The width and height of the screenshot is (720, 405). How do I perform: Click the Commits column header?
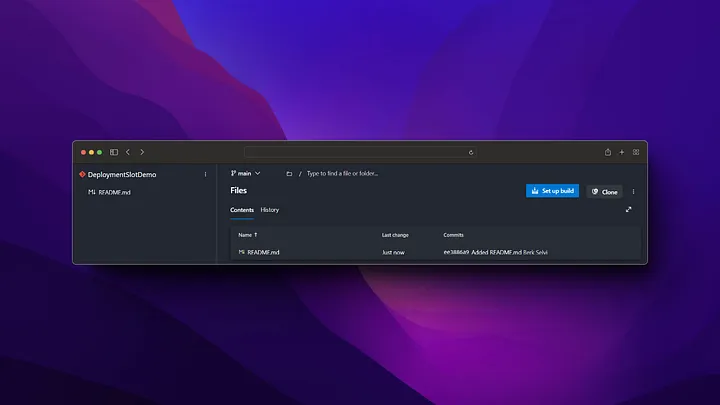[x=453, y=235]
